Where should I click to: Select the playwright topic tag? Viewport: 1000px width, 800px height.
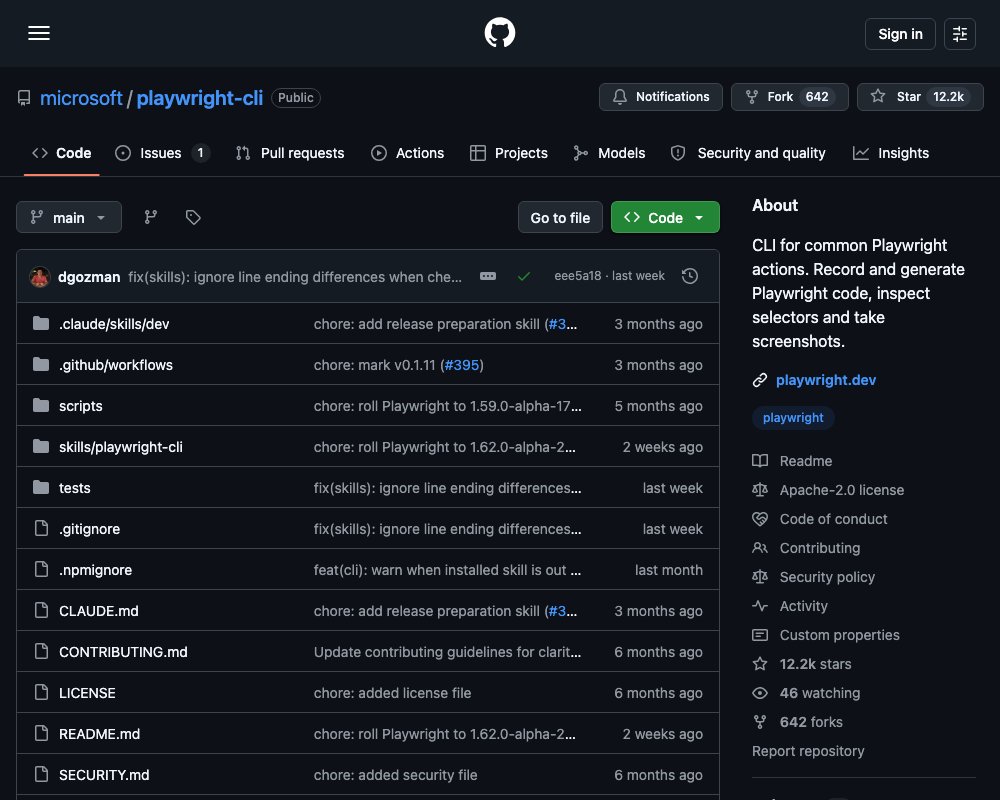[793, 418]
